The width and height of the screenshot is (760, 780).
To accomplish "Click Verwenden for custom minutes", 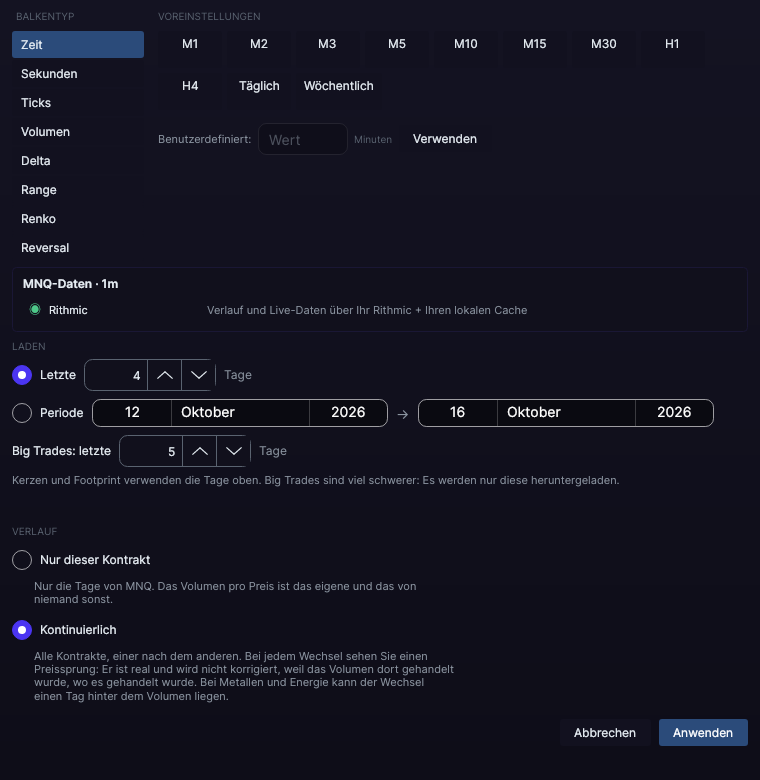I will click(445, 139).
